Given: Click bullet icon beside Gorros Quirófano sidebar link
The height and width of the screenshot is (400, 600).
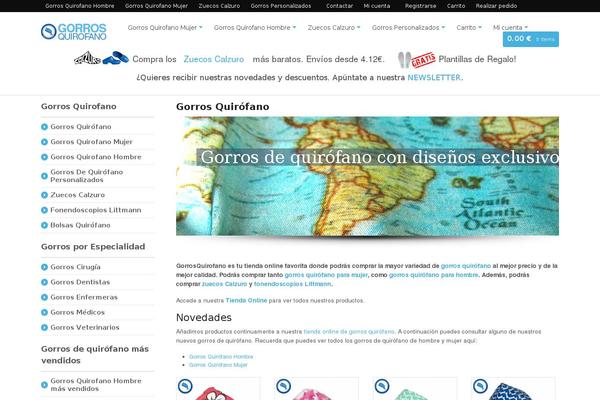Looking at the screenshot, I should [x=44, y=127].
